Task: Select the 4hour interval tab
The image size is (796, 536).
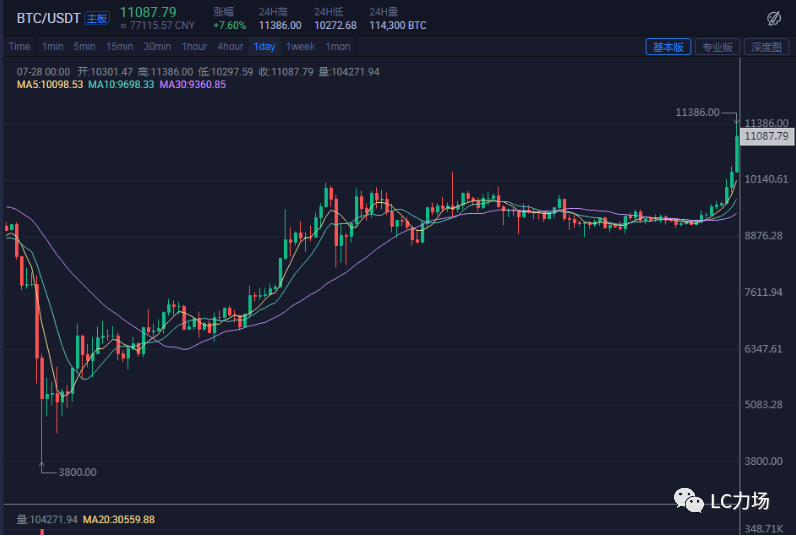Action: (x=230, y=47)
